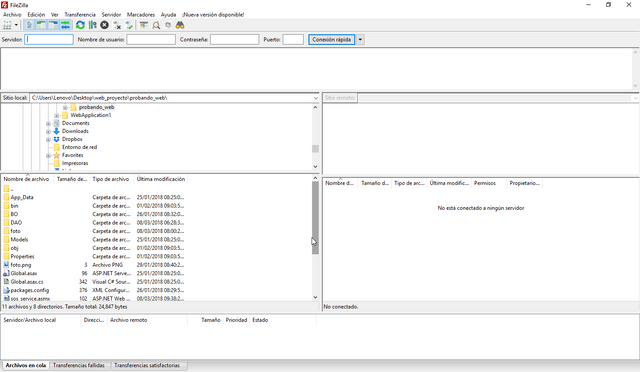Toggle transfer queue display
The image size is (640, 372).
65,25
